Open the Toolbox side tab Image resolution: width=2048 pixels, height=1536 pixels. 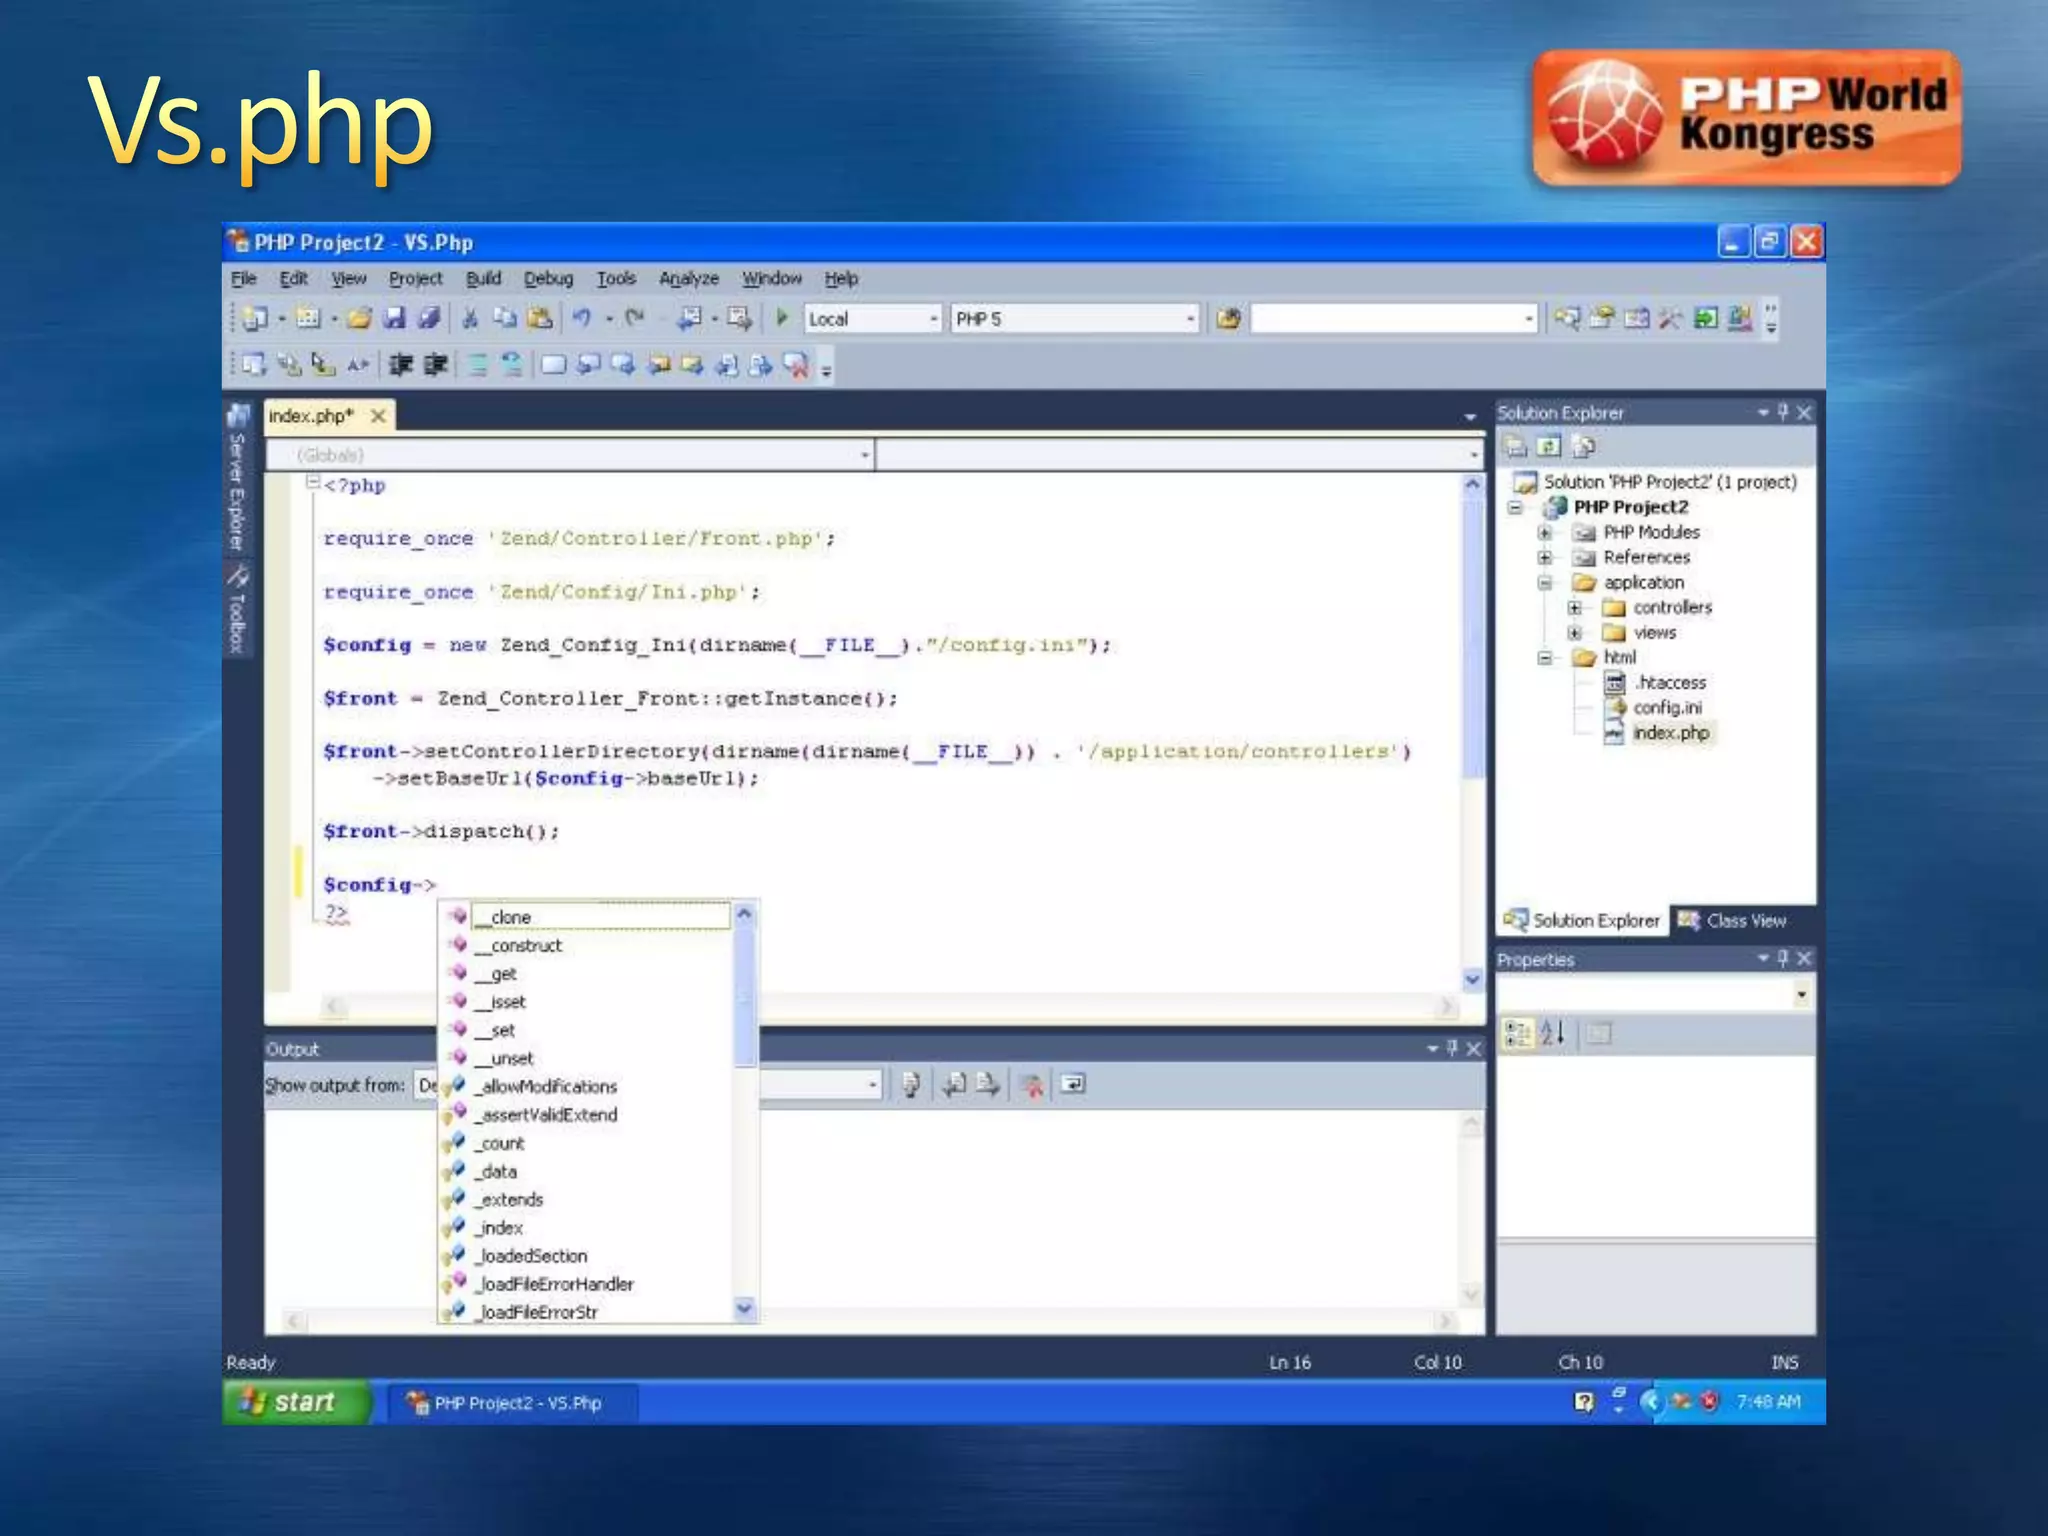click(x=237, y=609)
